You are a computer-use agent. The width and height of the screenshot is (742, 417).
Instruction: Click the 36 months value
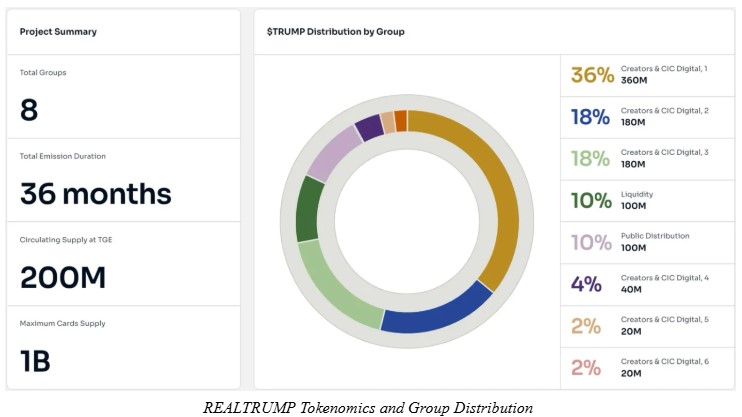(x=96, y=194)
